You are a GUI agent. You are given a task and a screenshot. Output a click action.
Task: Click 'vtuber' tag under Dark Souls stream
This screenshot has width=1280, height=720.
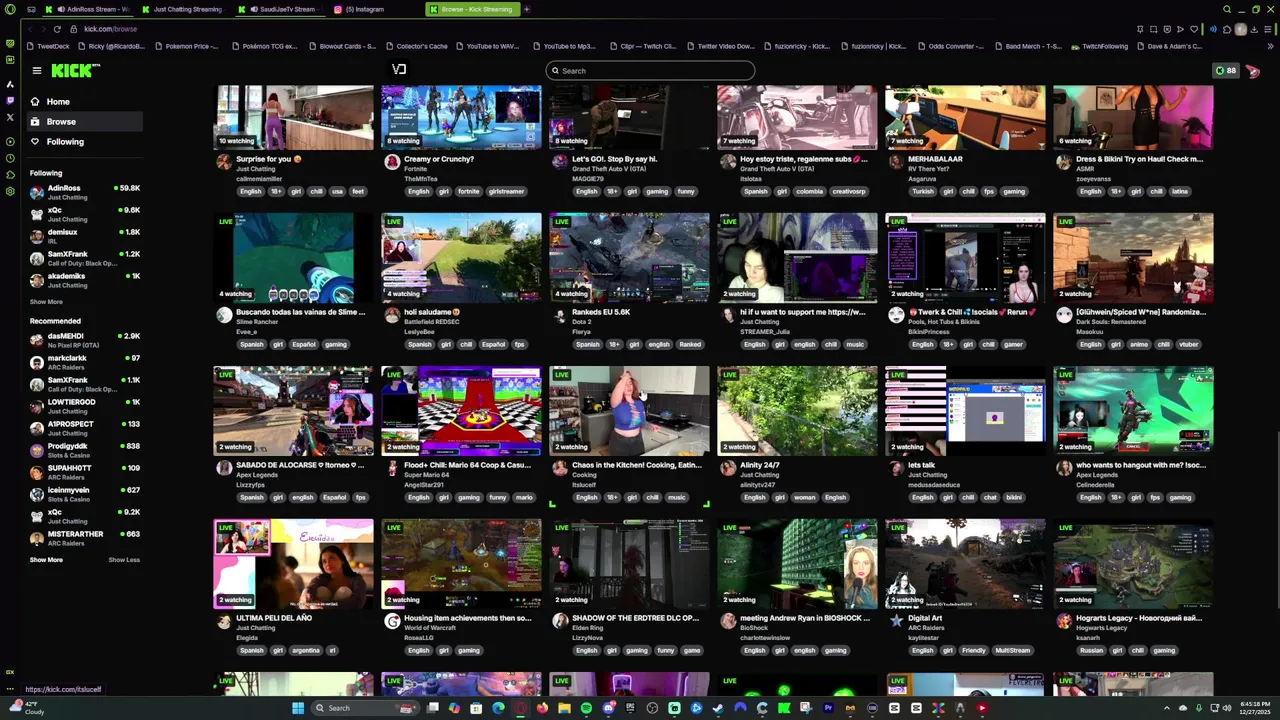coord(1188,344)
